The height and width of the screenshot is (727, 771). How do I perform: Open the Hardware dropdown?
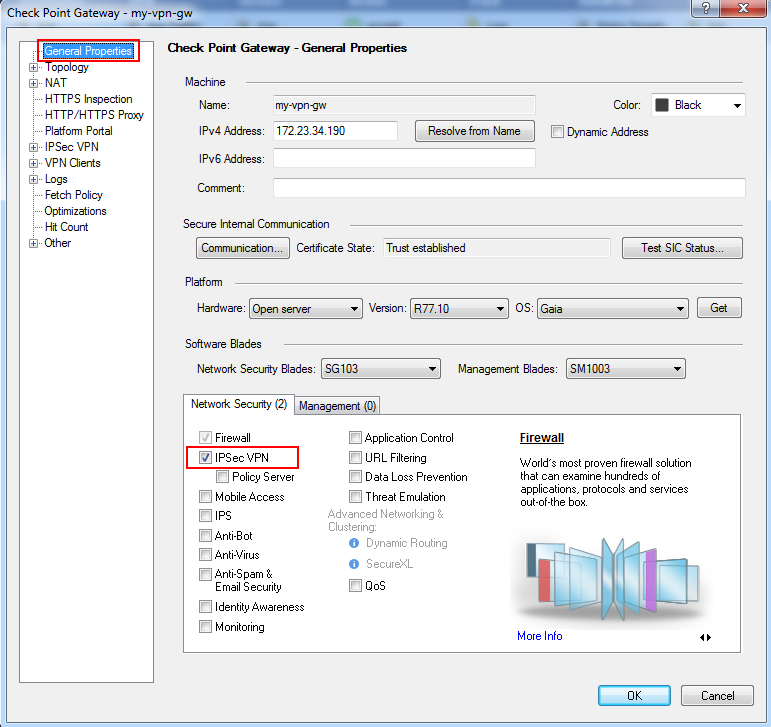[306, 309]
